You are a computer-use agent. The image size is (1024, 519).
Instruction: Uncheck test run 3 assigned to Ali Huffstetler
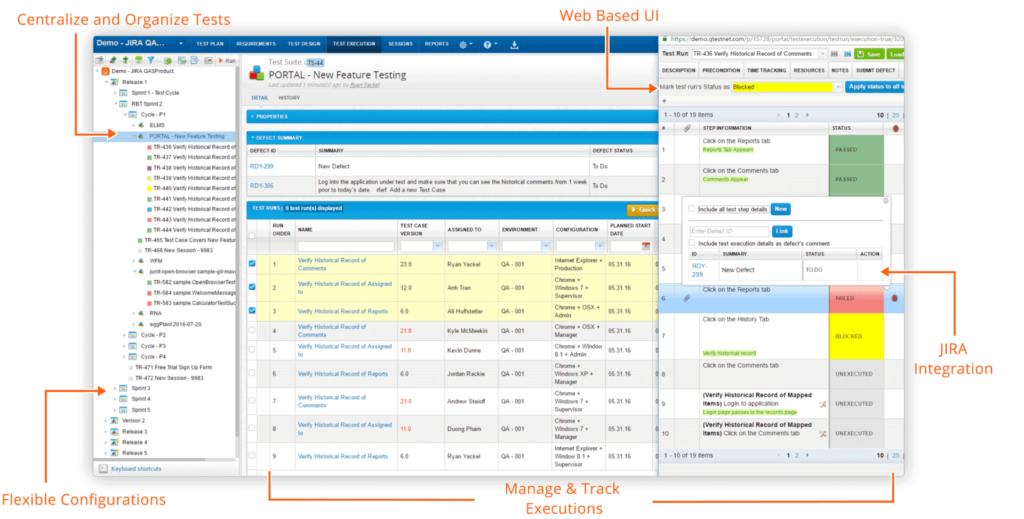[x=252, y=311]
